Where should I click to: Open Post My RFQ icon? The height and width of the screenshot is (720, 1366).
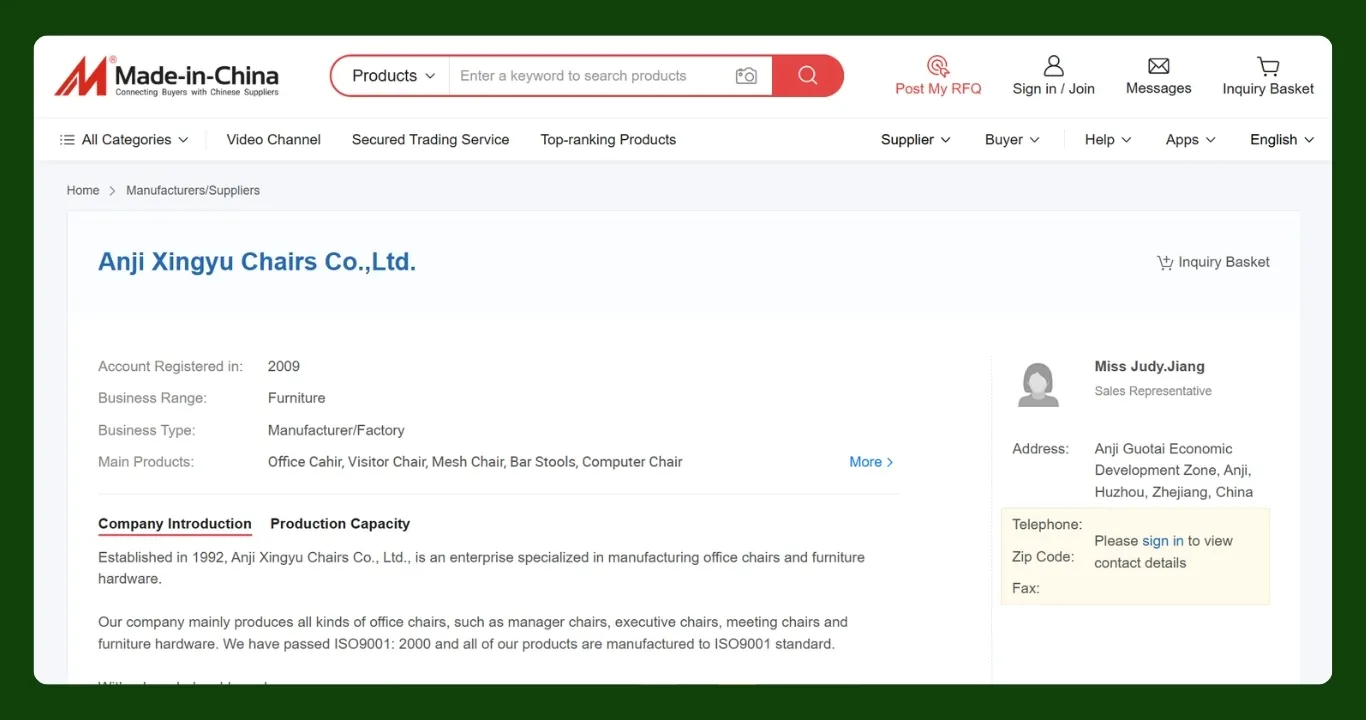click(938, 66)
